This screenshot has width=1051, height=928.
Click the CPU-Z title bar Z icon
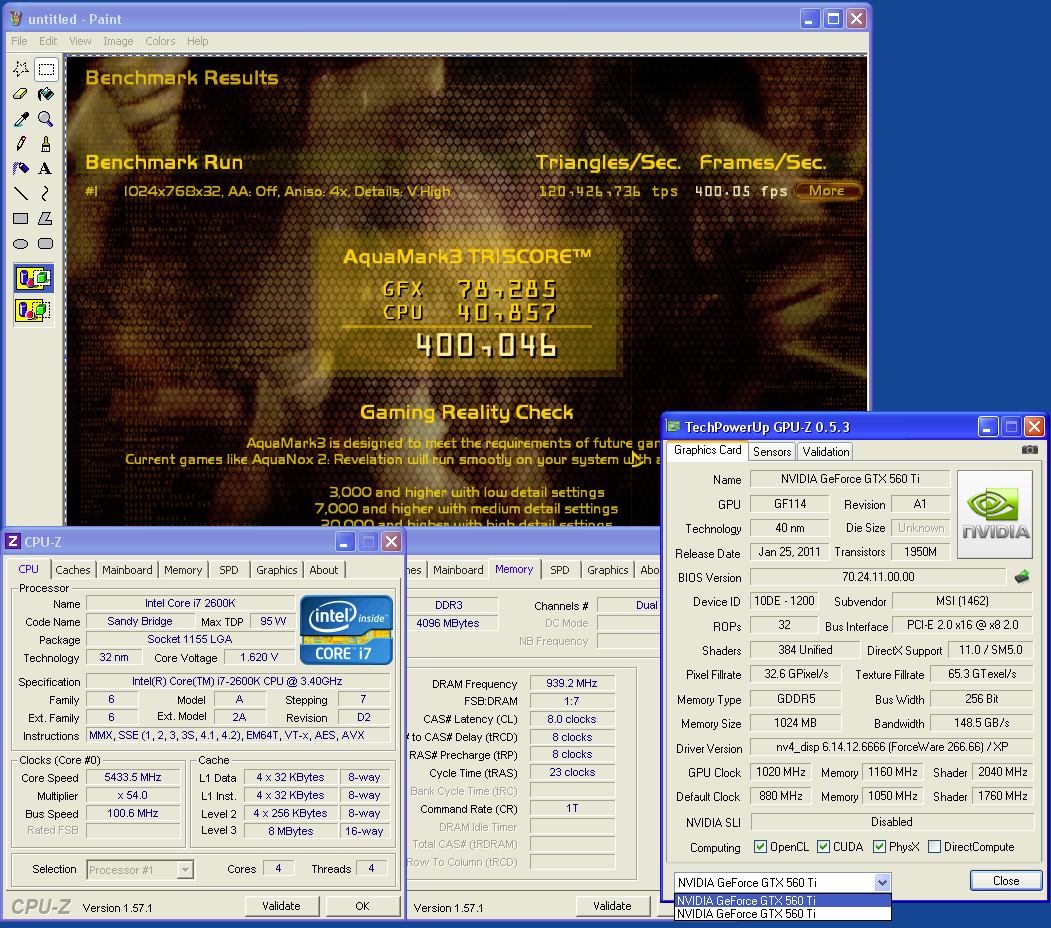[13, 541]
